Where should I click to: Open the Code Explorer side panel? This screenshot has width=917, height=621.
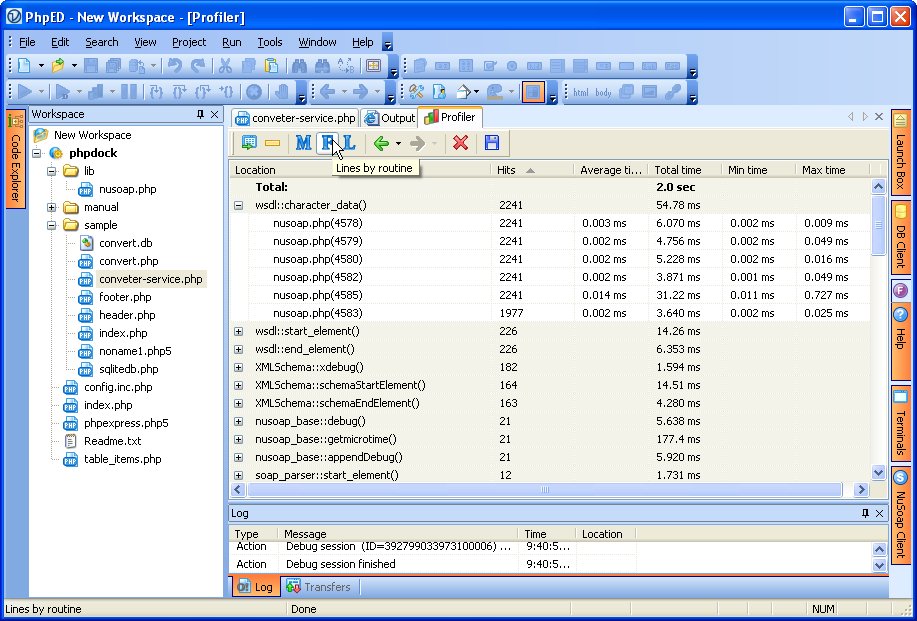15,158
